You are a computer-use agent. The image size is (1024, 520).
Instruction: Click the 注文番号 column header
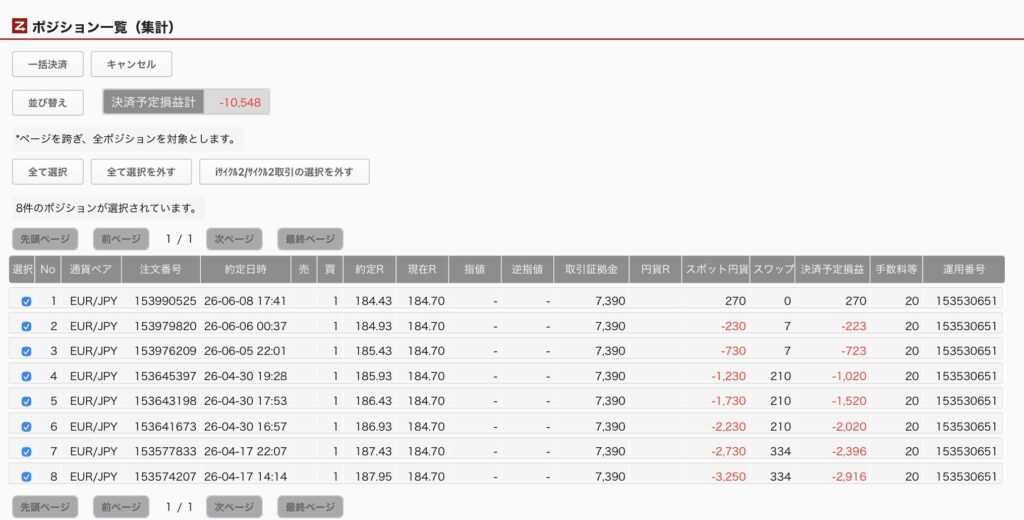click(161, 269)
